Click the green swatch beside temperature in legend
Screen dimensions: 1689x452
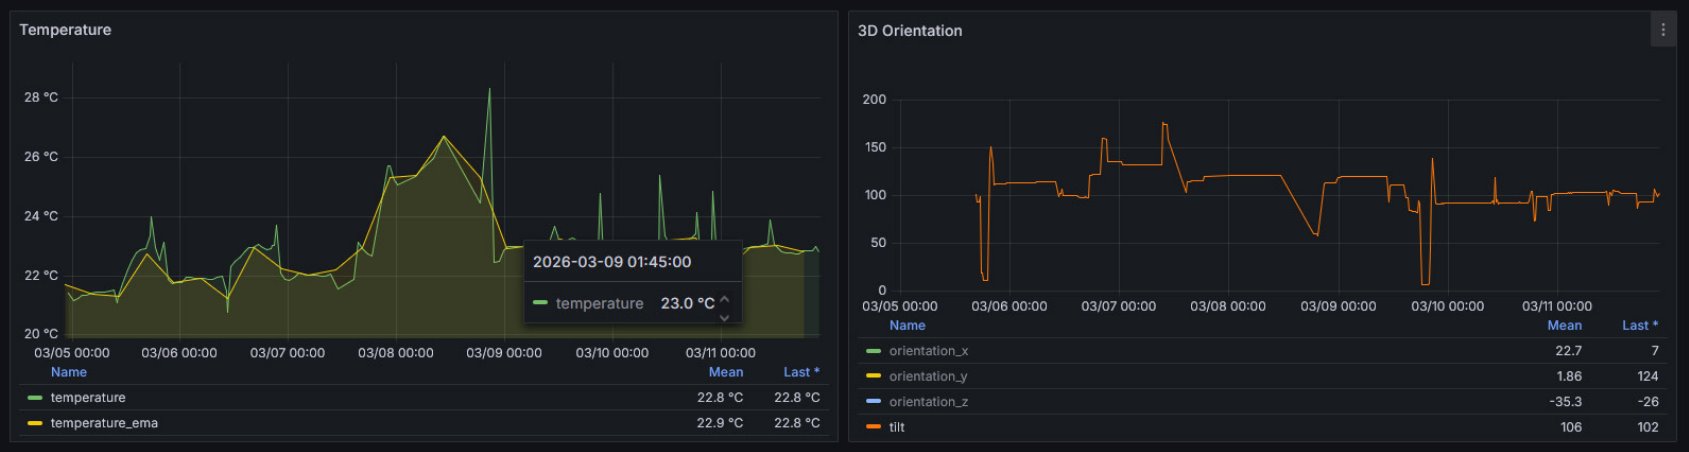pos(35,398)
